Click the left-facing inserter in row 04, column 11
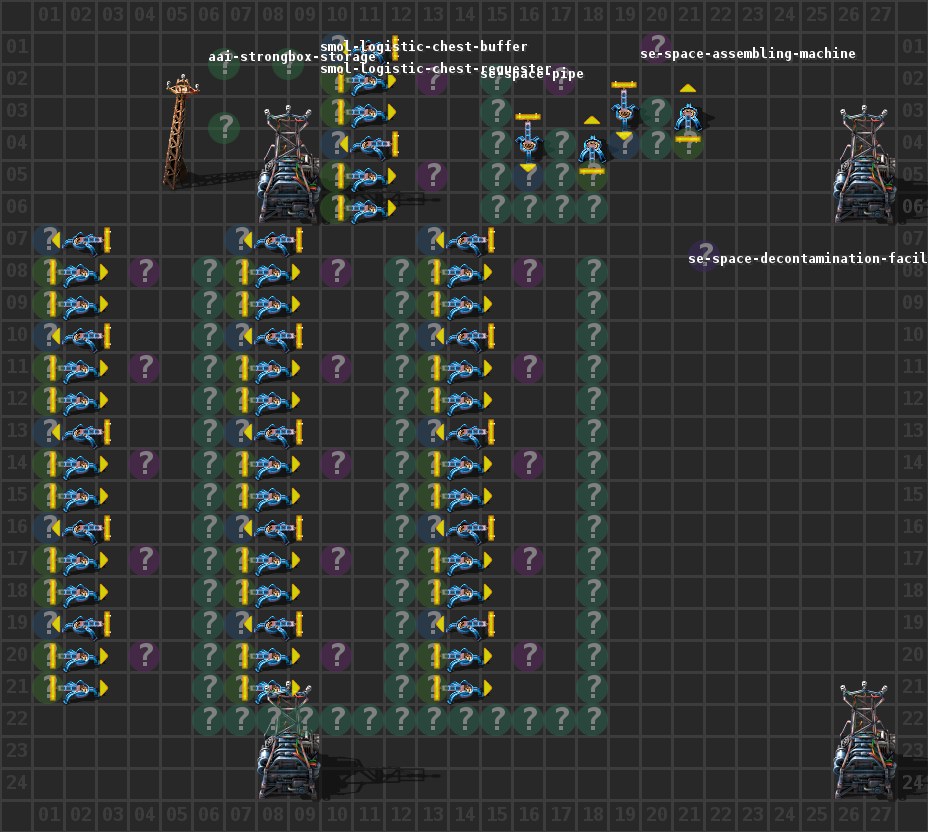The height and width of the screenshot is (832, 928). coord(369,145)
